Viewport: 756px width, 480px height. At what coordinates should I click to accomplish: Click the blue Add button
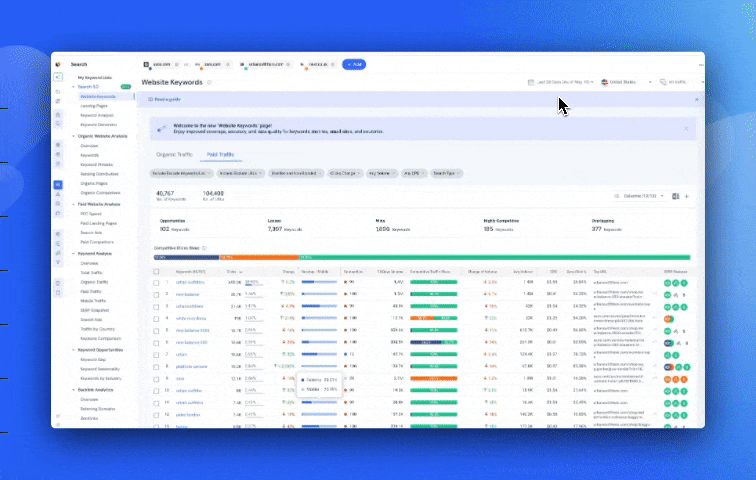(354, 64)
